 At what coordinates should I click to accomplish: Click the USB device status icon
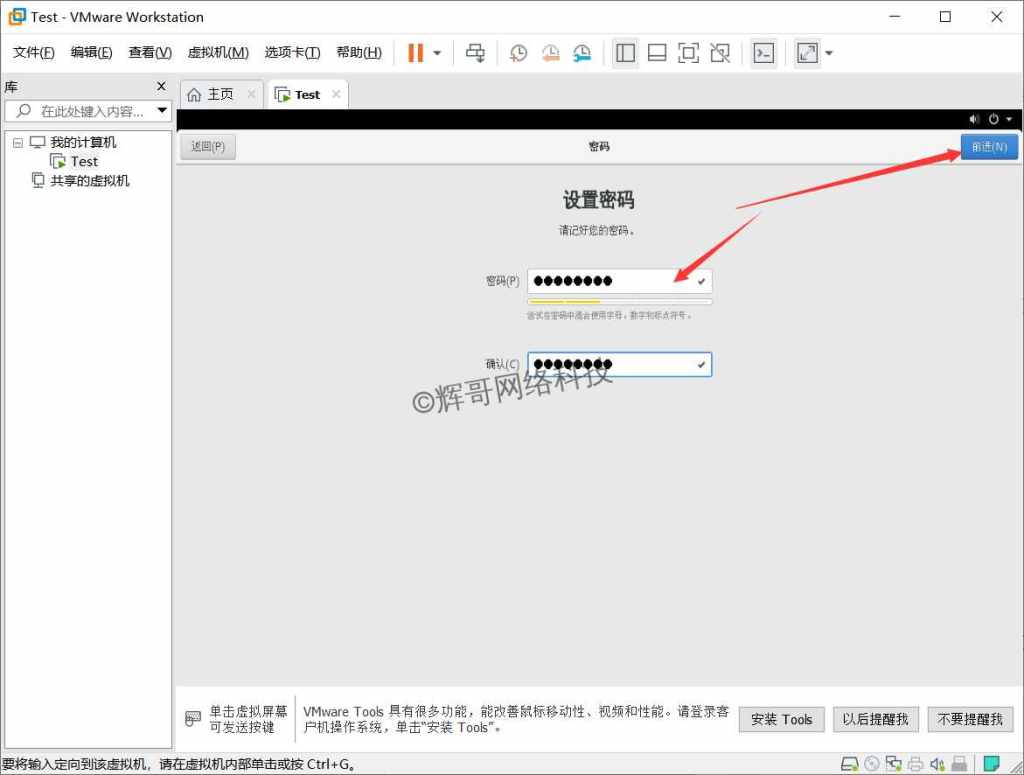point(959,763)
